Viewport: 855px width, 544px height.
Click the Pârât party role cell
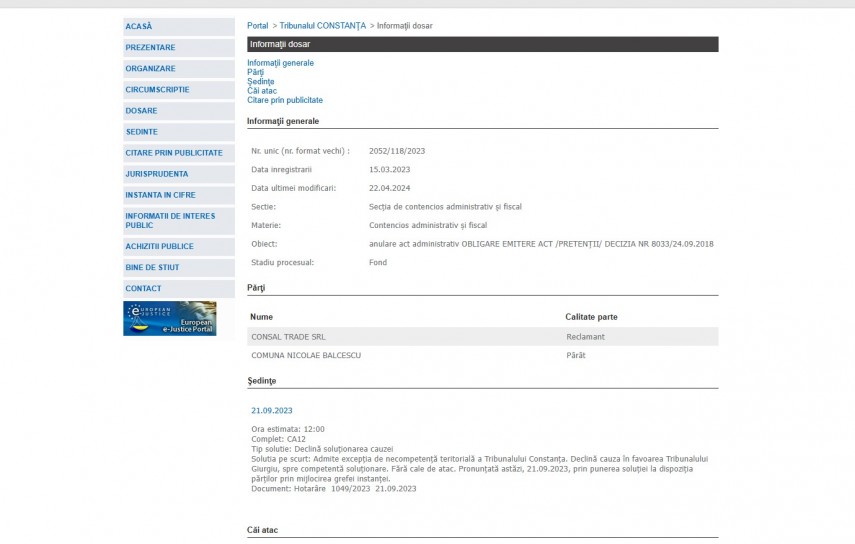pyautogui.click(x=576, y=355)
